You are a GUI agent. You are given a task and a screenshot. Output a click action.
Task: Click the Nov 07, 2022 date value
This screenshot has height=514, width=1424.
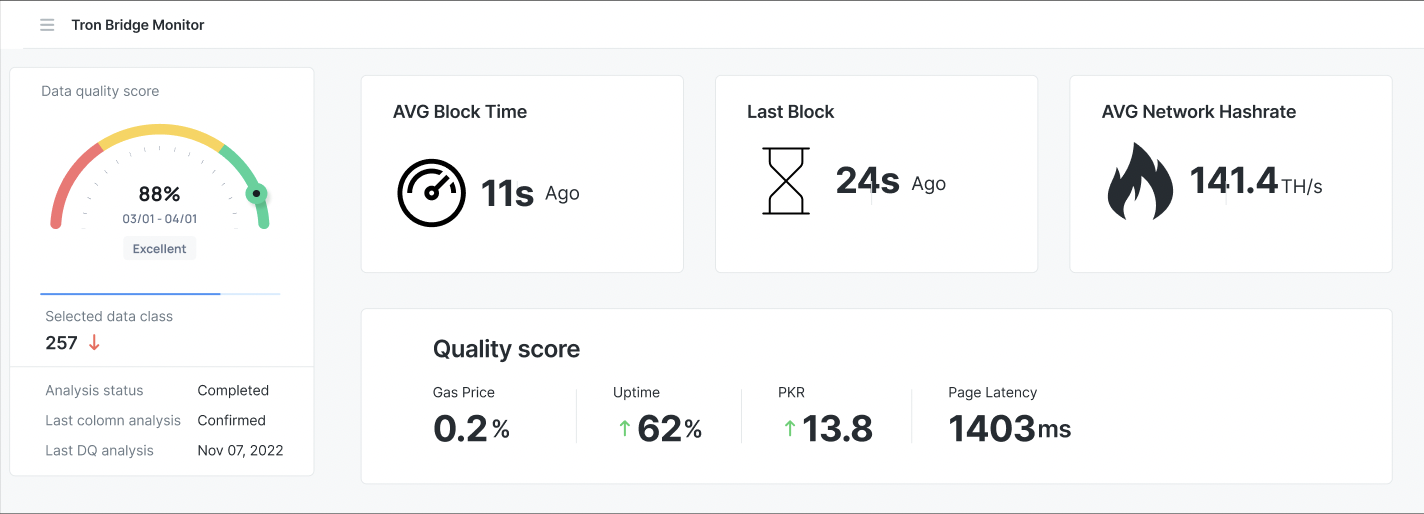[x=241, y=451]
